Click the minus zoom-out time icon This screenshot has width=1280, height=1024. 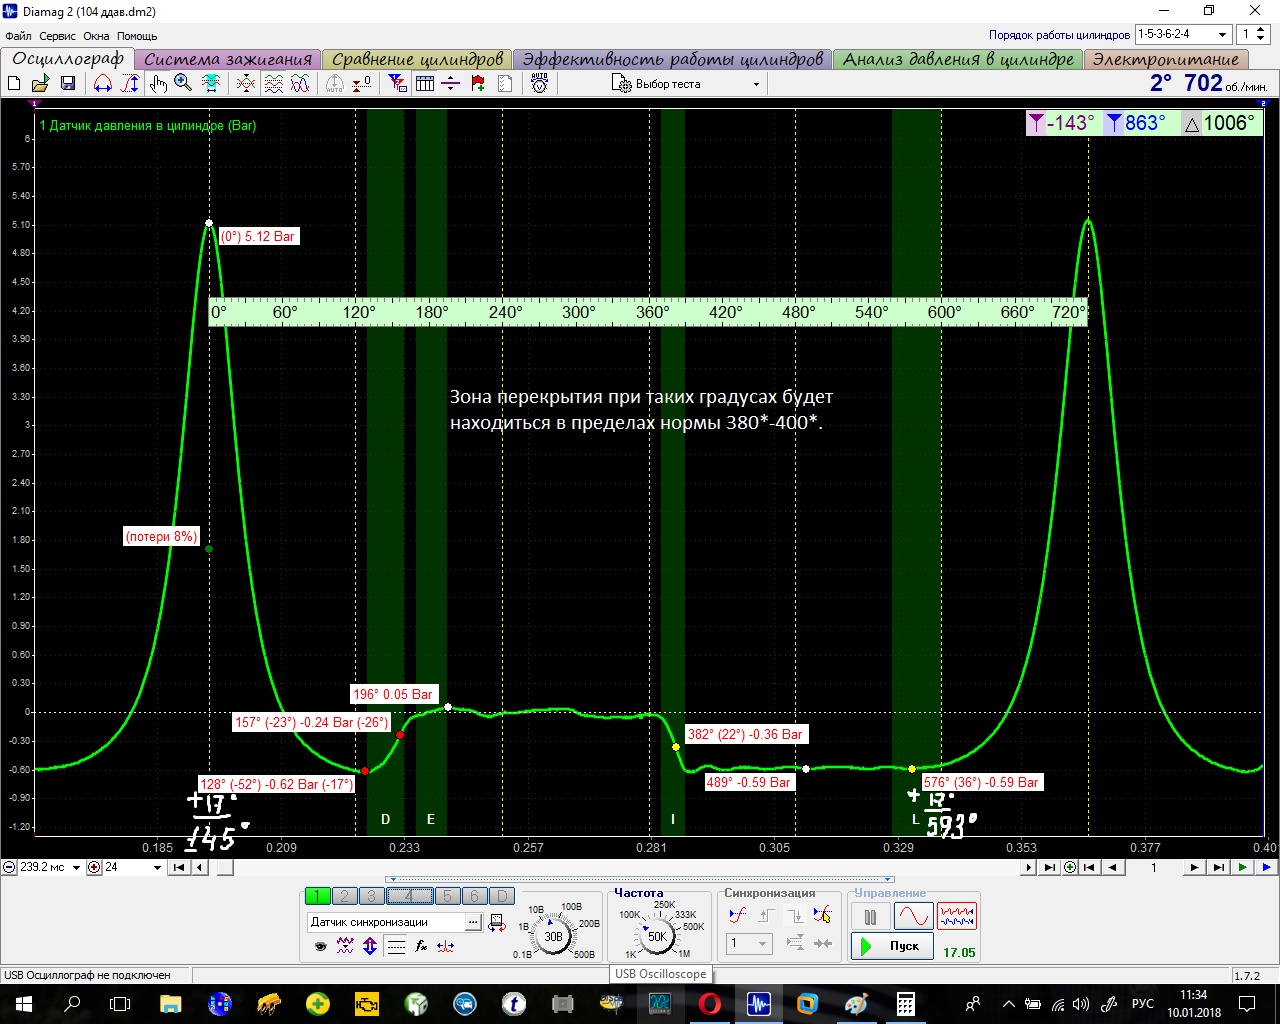[9, 867]
